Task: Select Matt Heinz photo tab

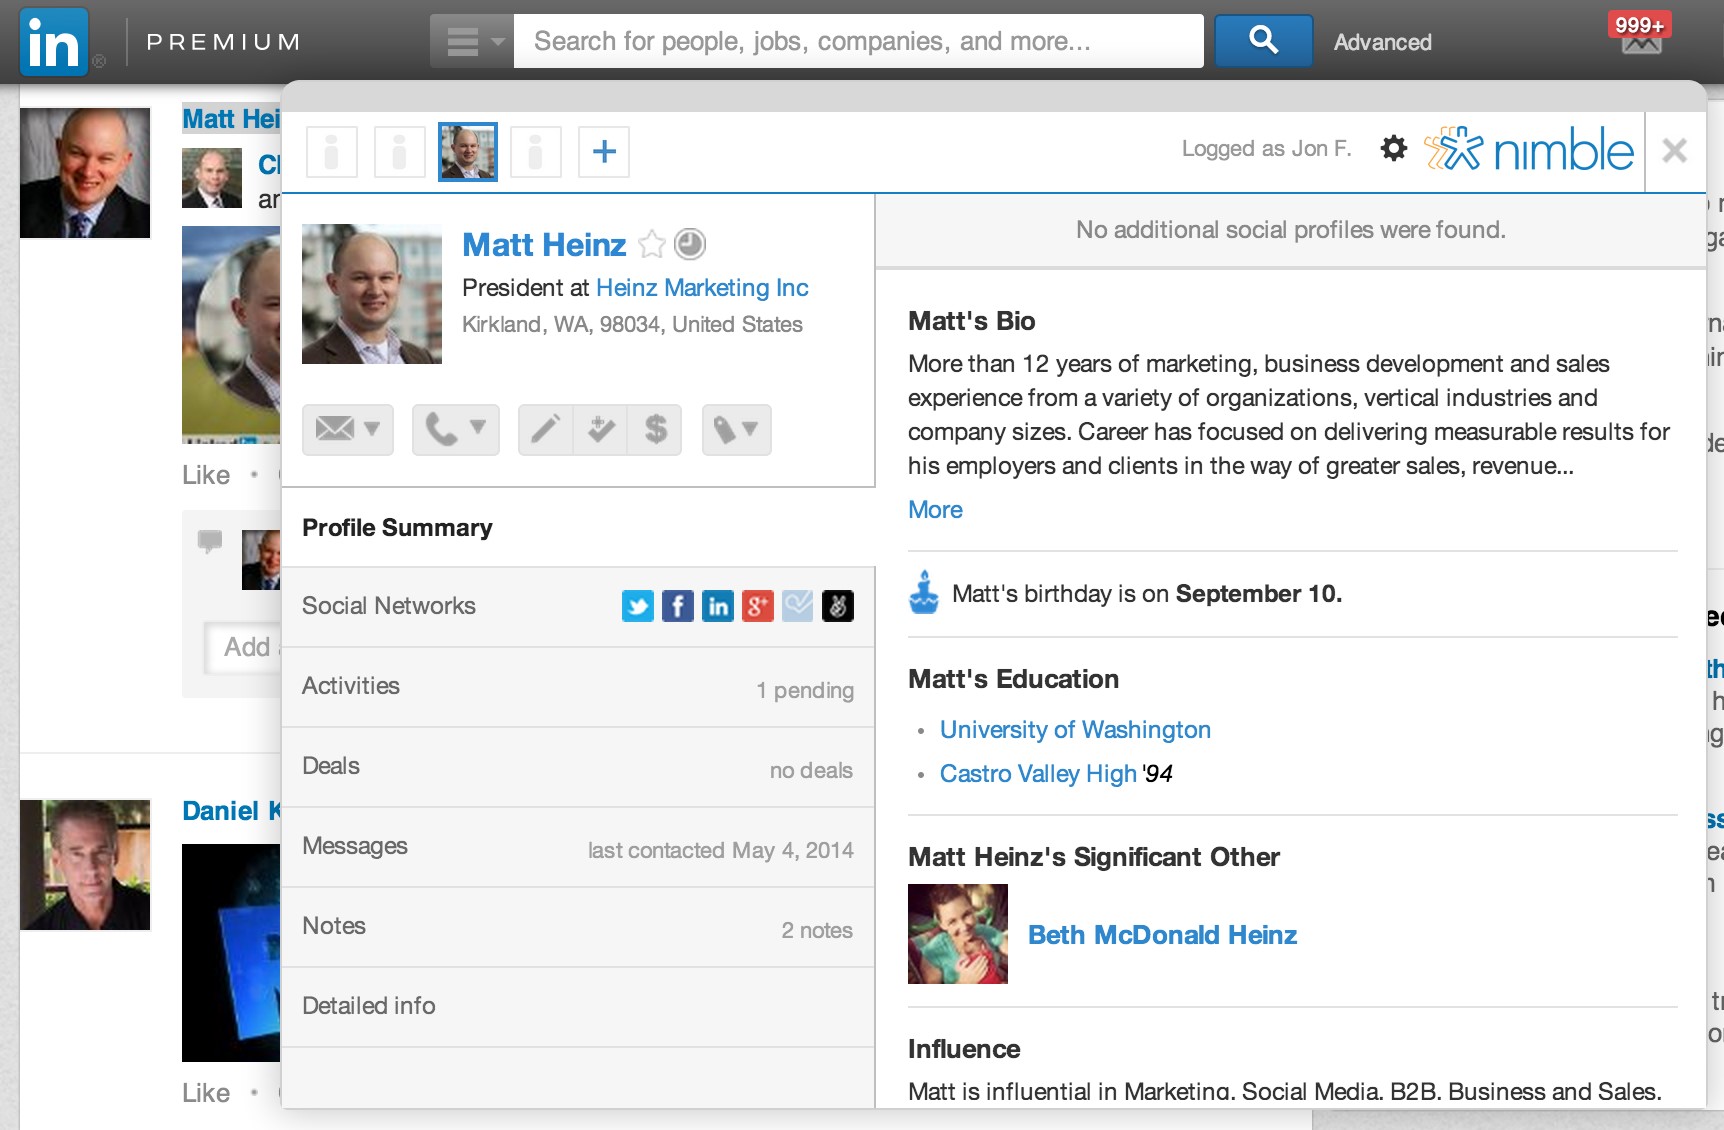Action: tap(468, 152)
